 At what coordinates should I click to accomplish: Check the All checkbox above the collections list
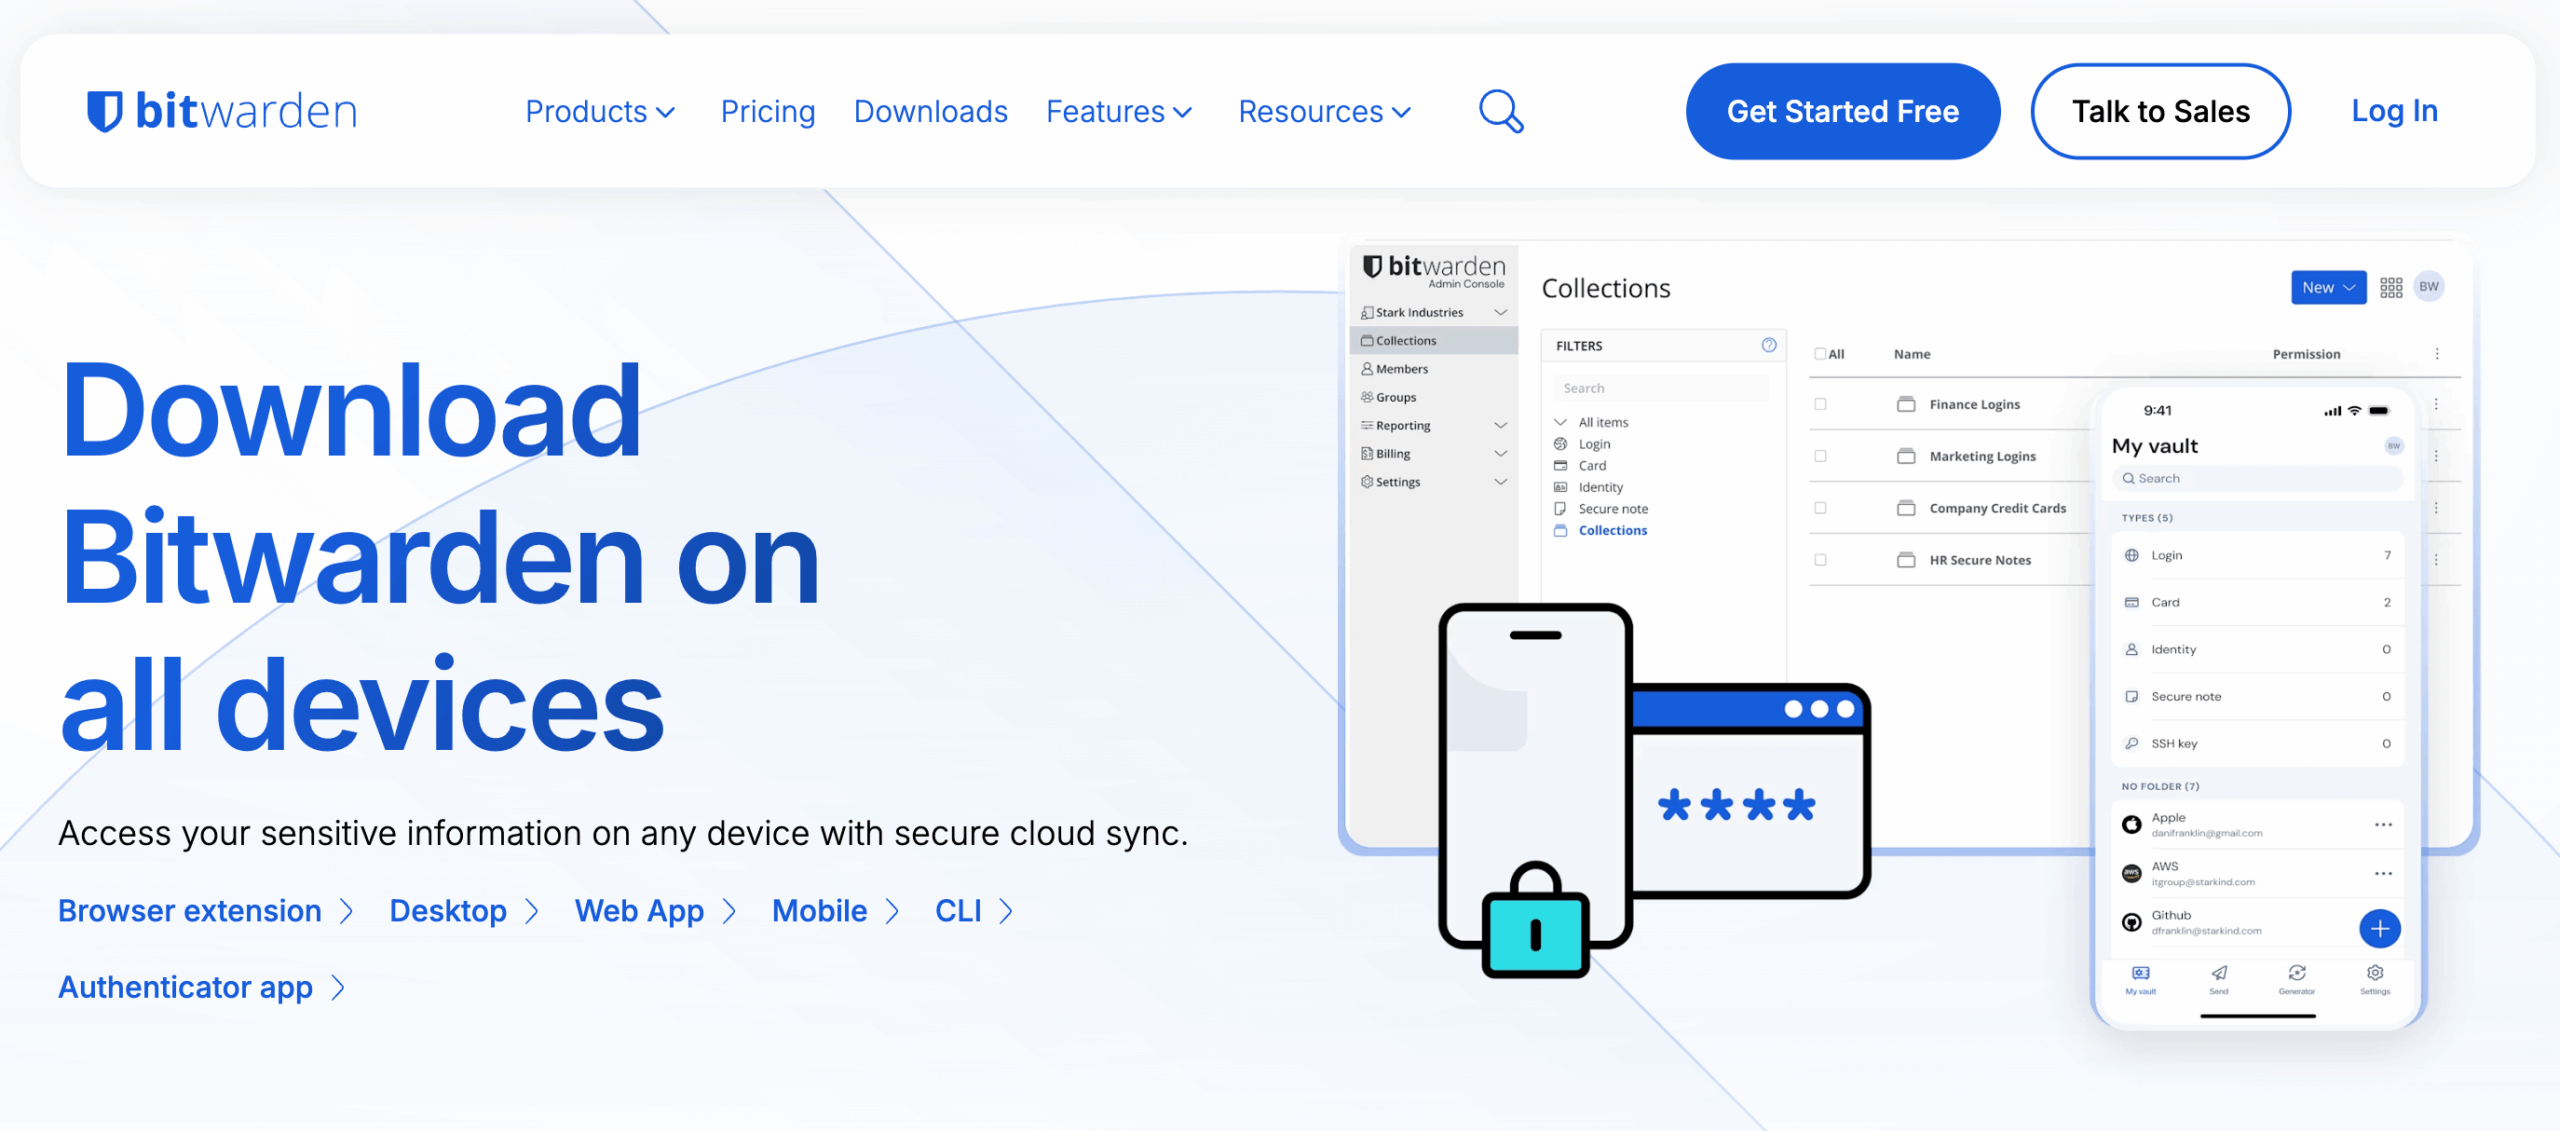coord(1820,353)
